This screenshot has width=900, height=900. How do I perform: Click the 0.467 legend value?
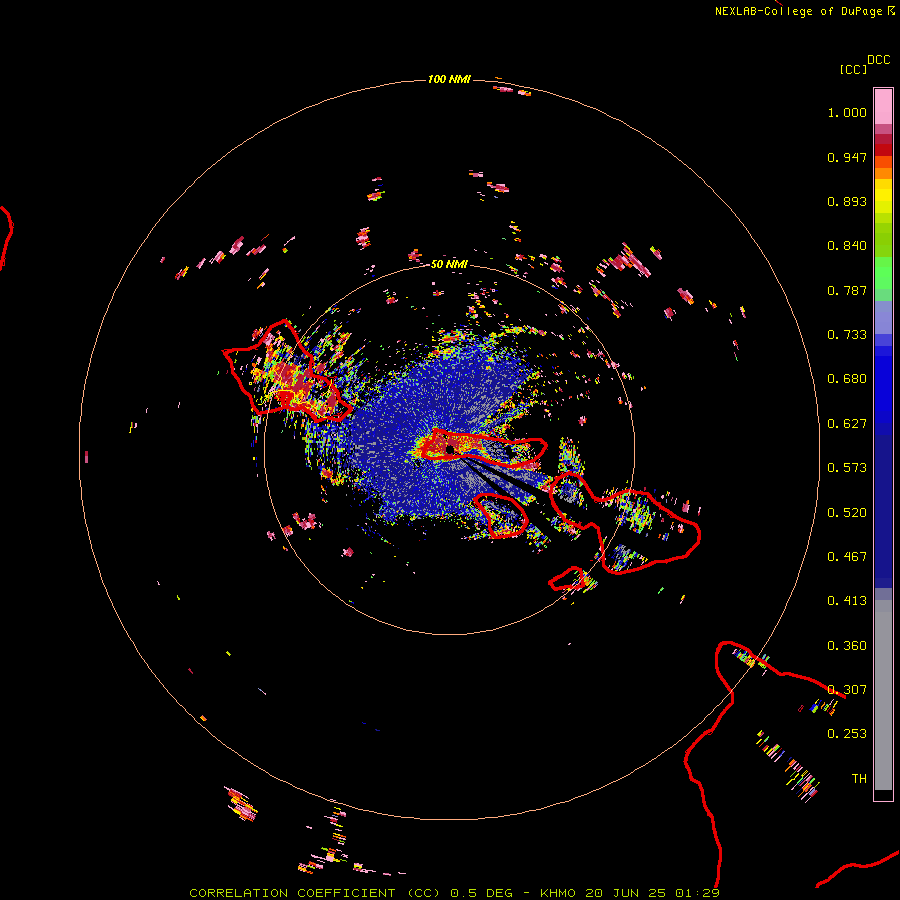[x=847, y=557]
